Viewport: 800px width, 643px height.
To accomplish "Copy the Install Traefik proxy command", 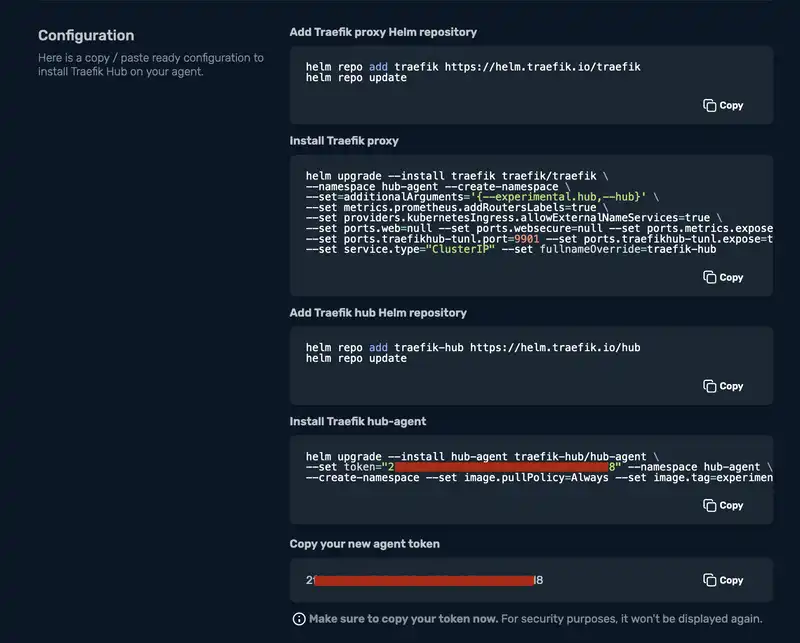I will pyautogui.click(x=722, y=277).
